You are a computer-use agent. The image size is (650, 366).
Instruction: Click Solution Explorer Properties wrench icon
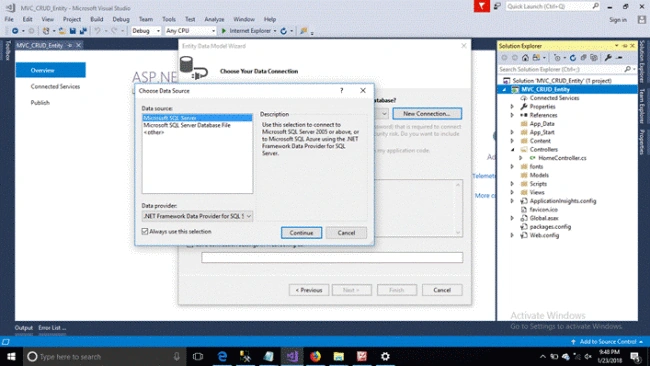click(x=608, y=58)
